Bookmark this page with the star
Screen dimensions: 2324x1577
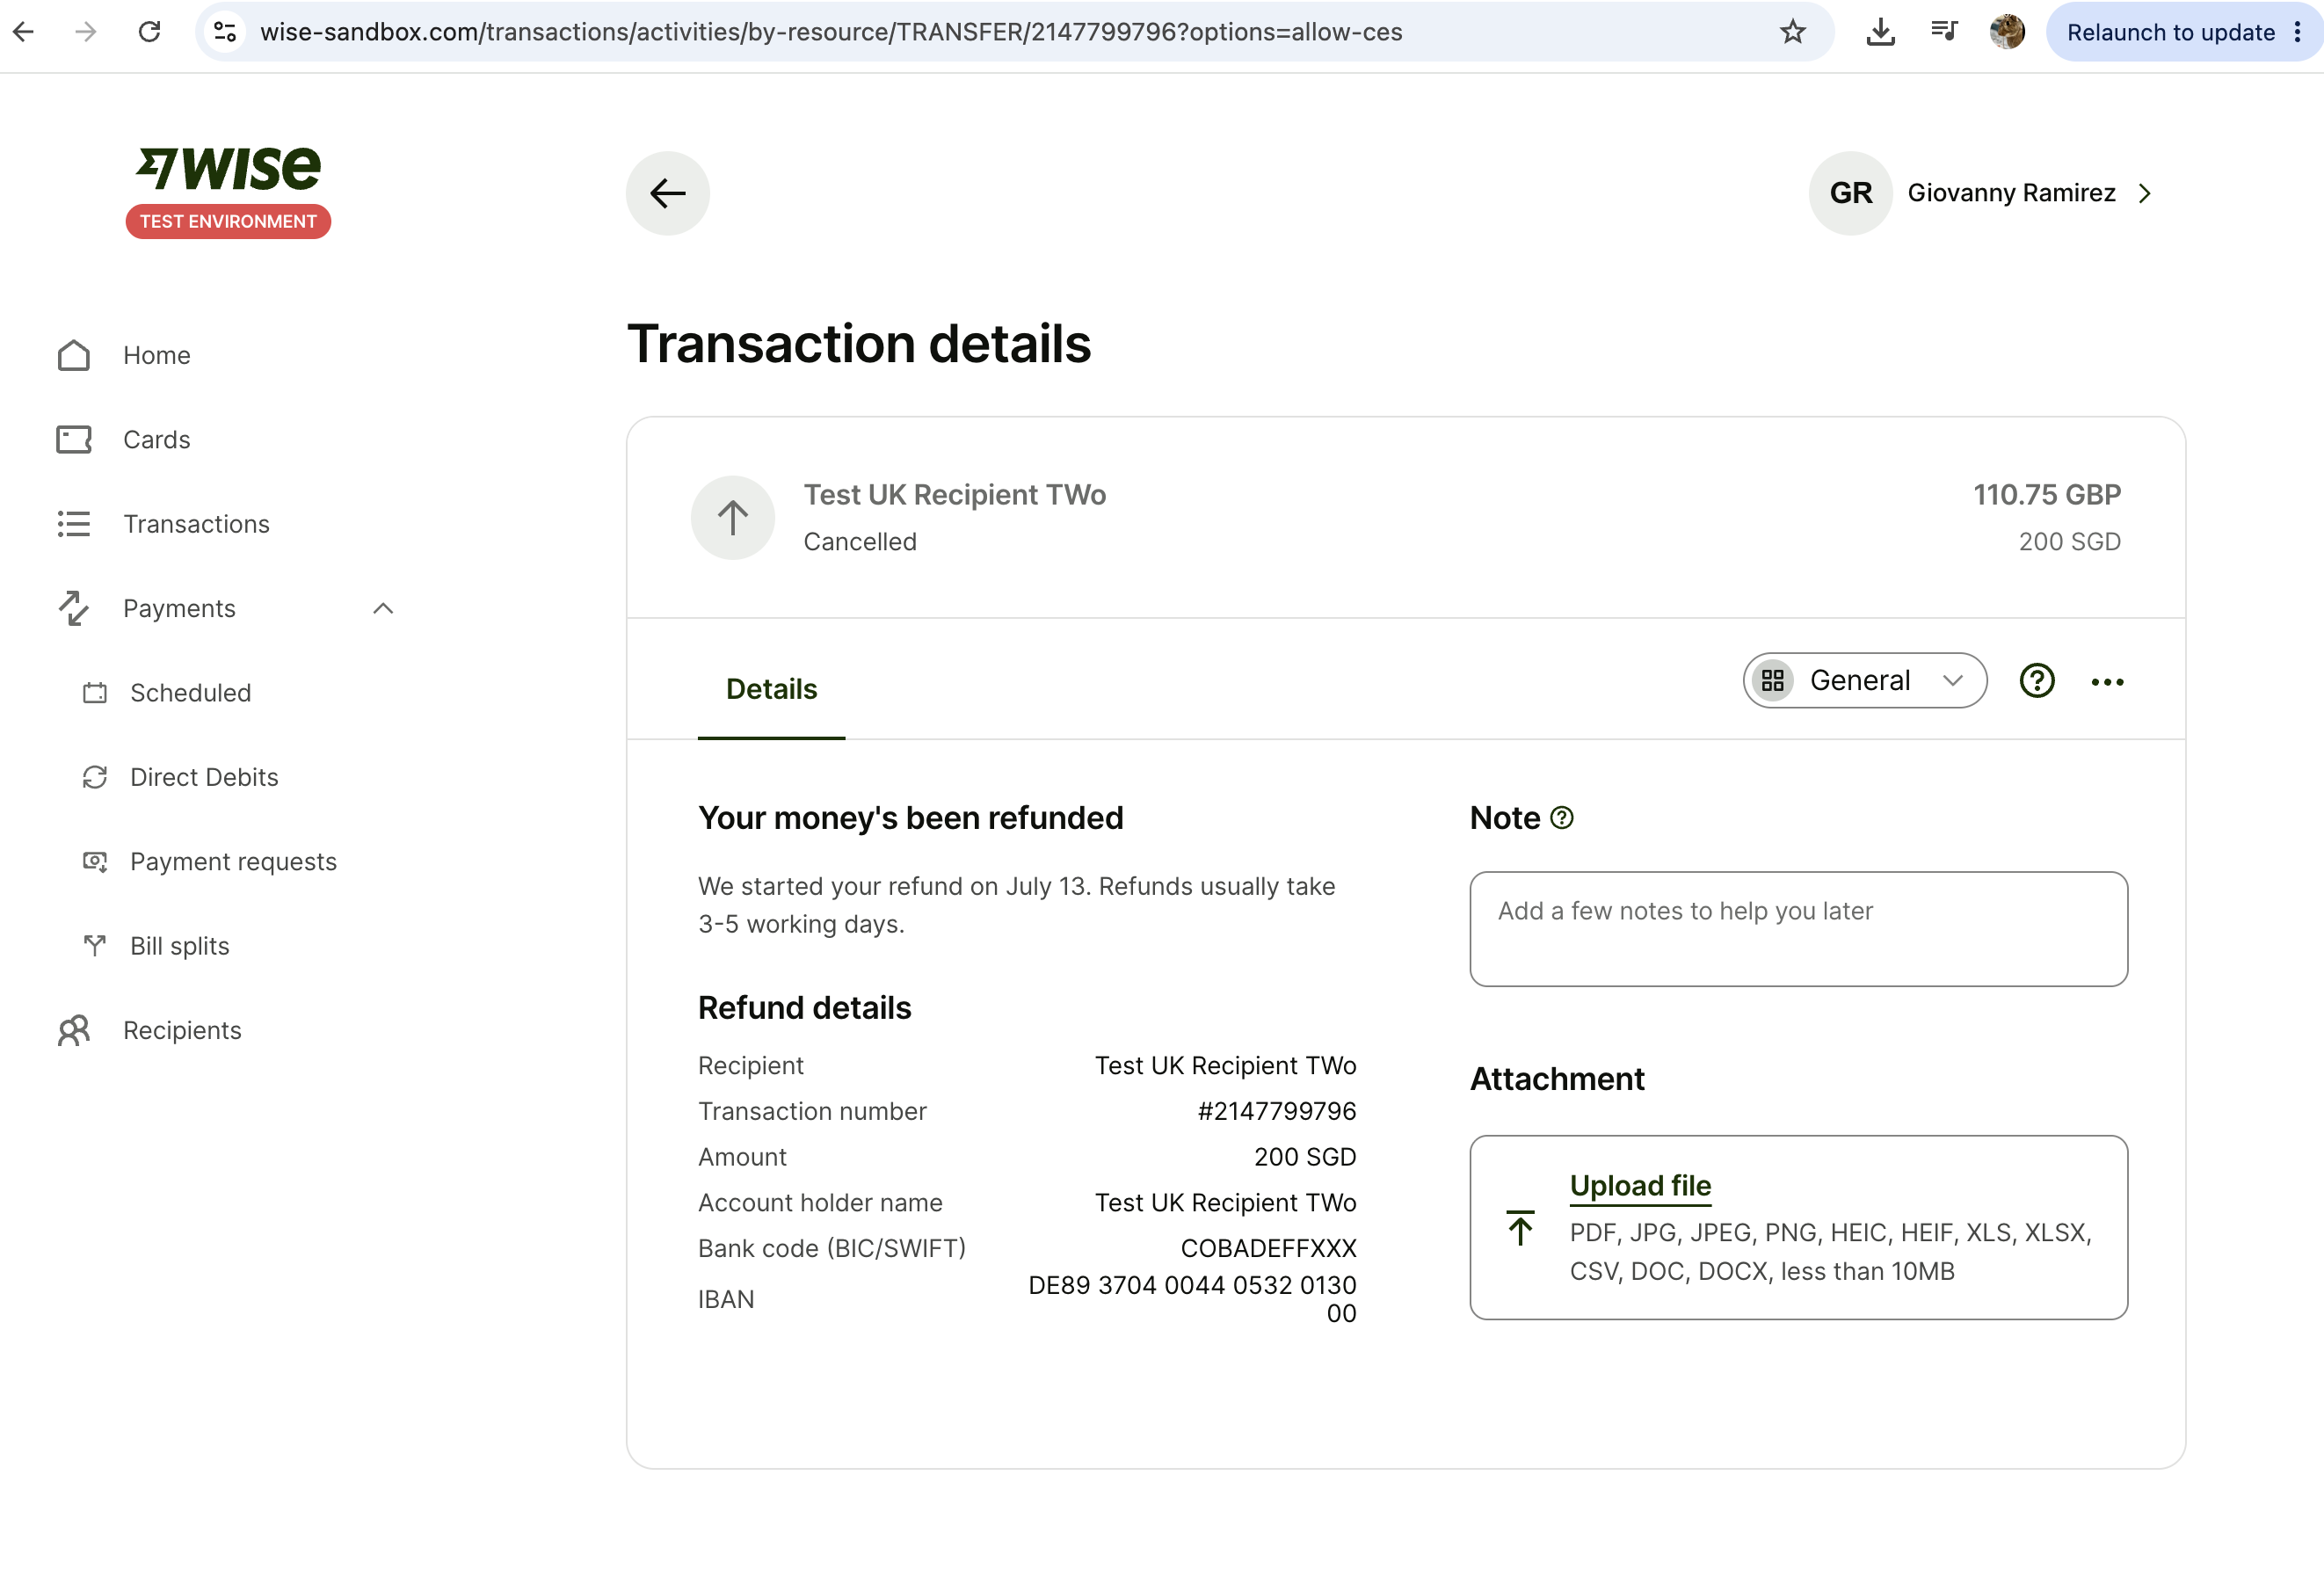(1793, 32)
